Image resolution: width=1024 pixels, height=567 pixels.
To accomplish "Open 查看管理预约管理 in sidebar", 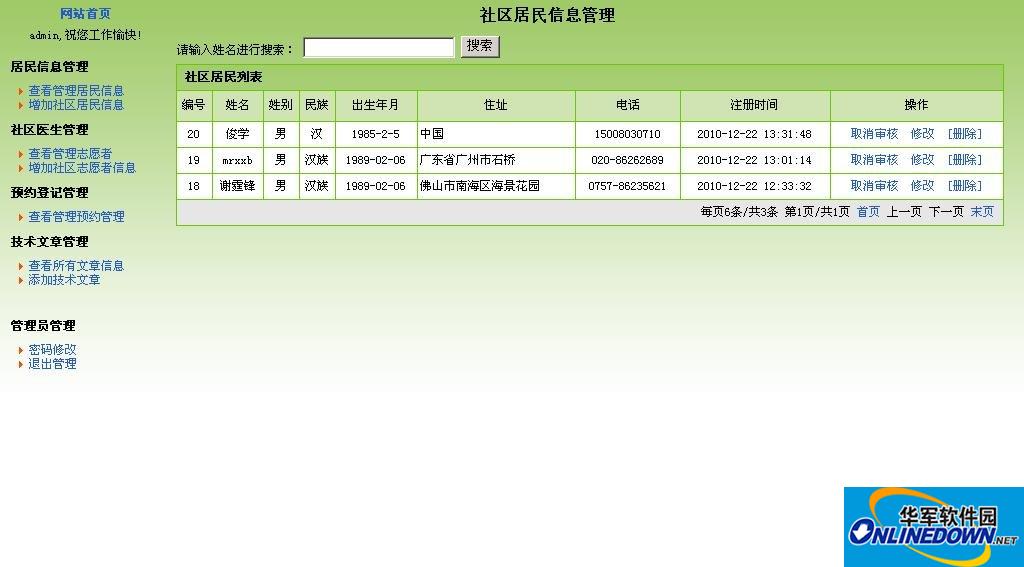I will (x=76, y=216).
